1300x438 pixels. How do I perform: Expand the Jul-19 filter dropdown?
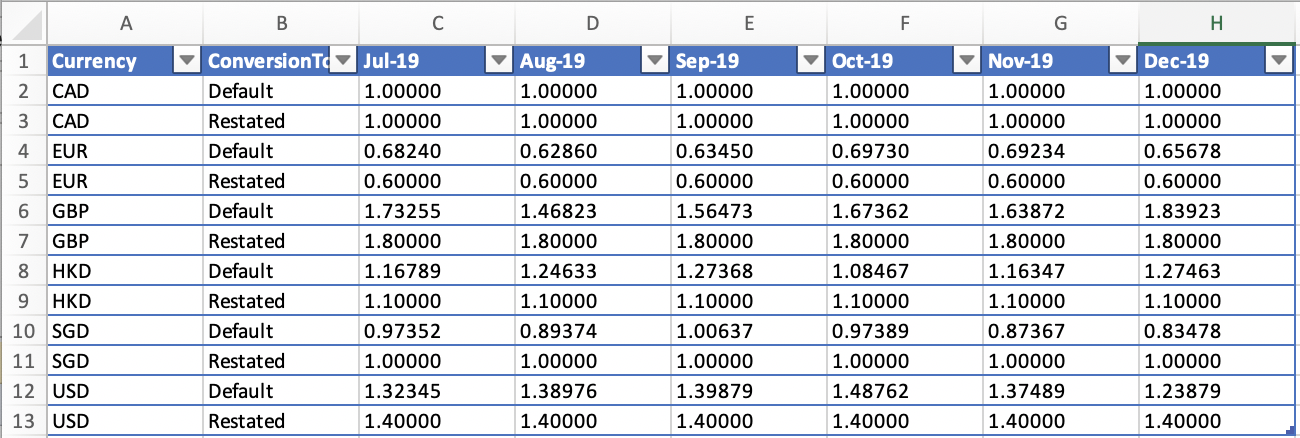500,62
